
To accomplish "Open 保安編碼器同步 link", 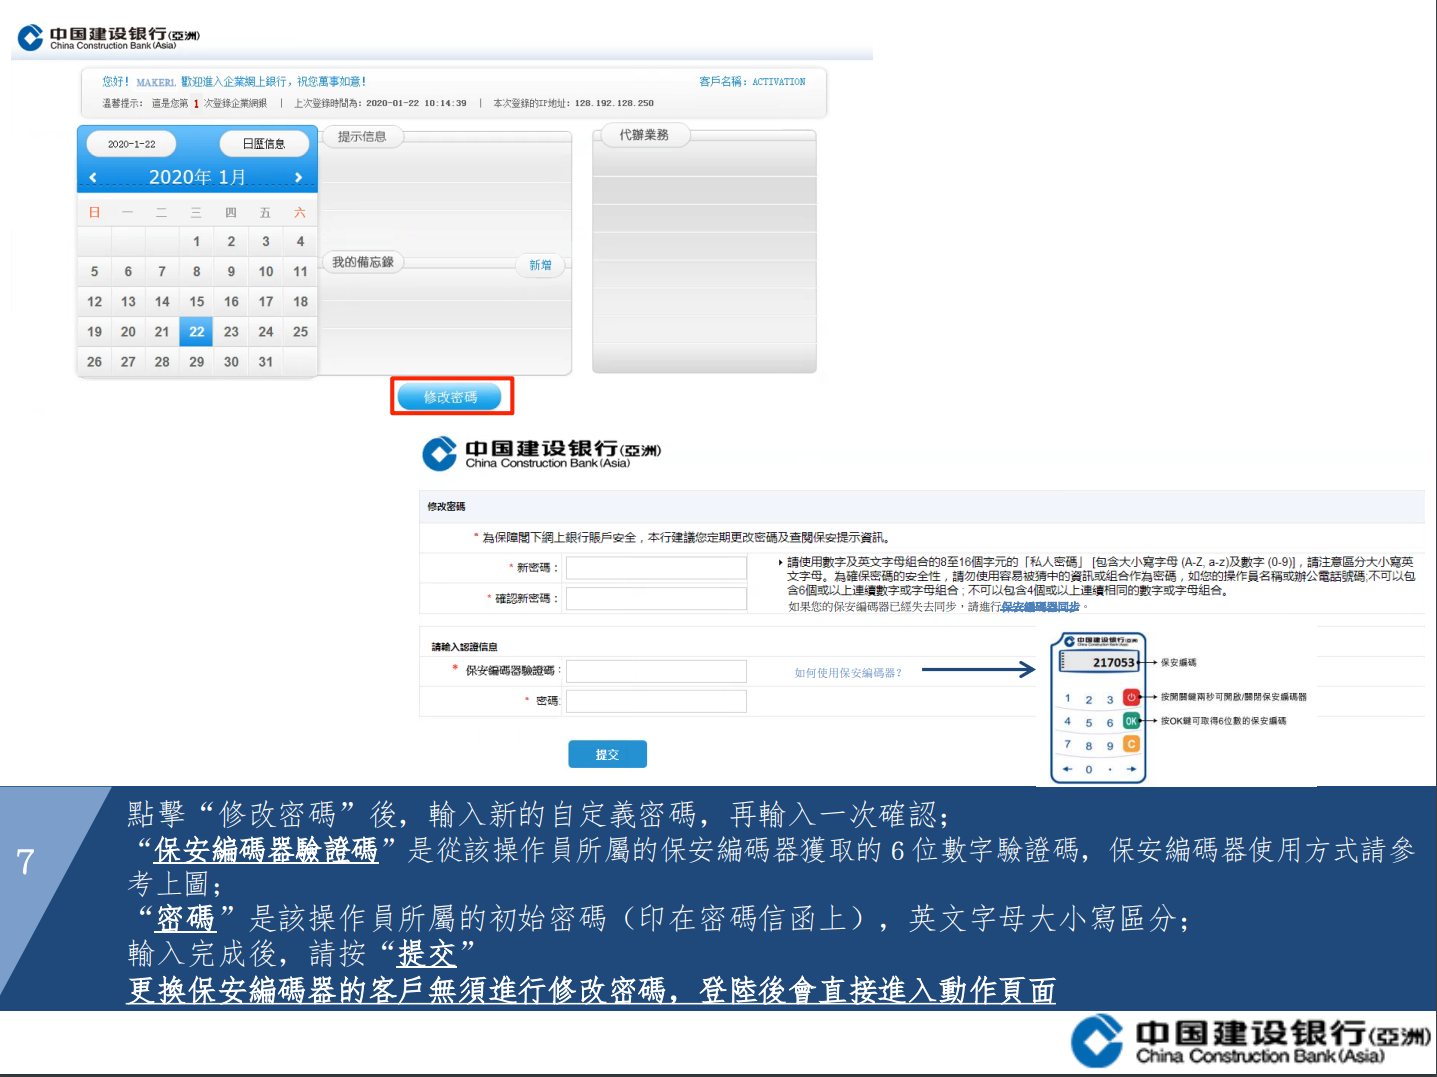I will tap(1040, 607).
